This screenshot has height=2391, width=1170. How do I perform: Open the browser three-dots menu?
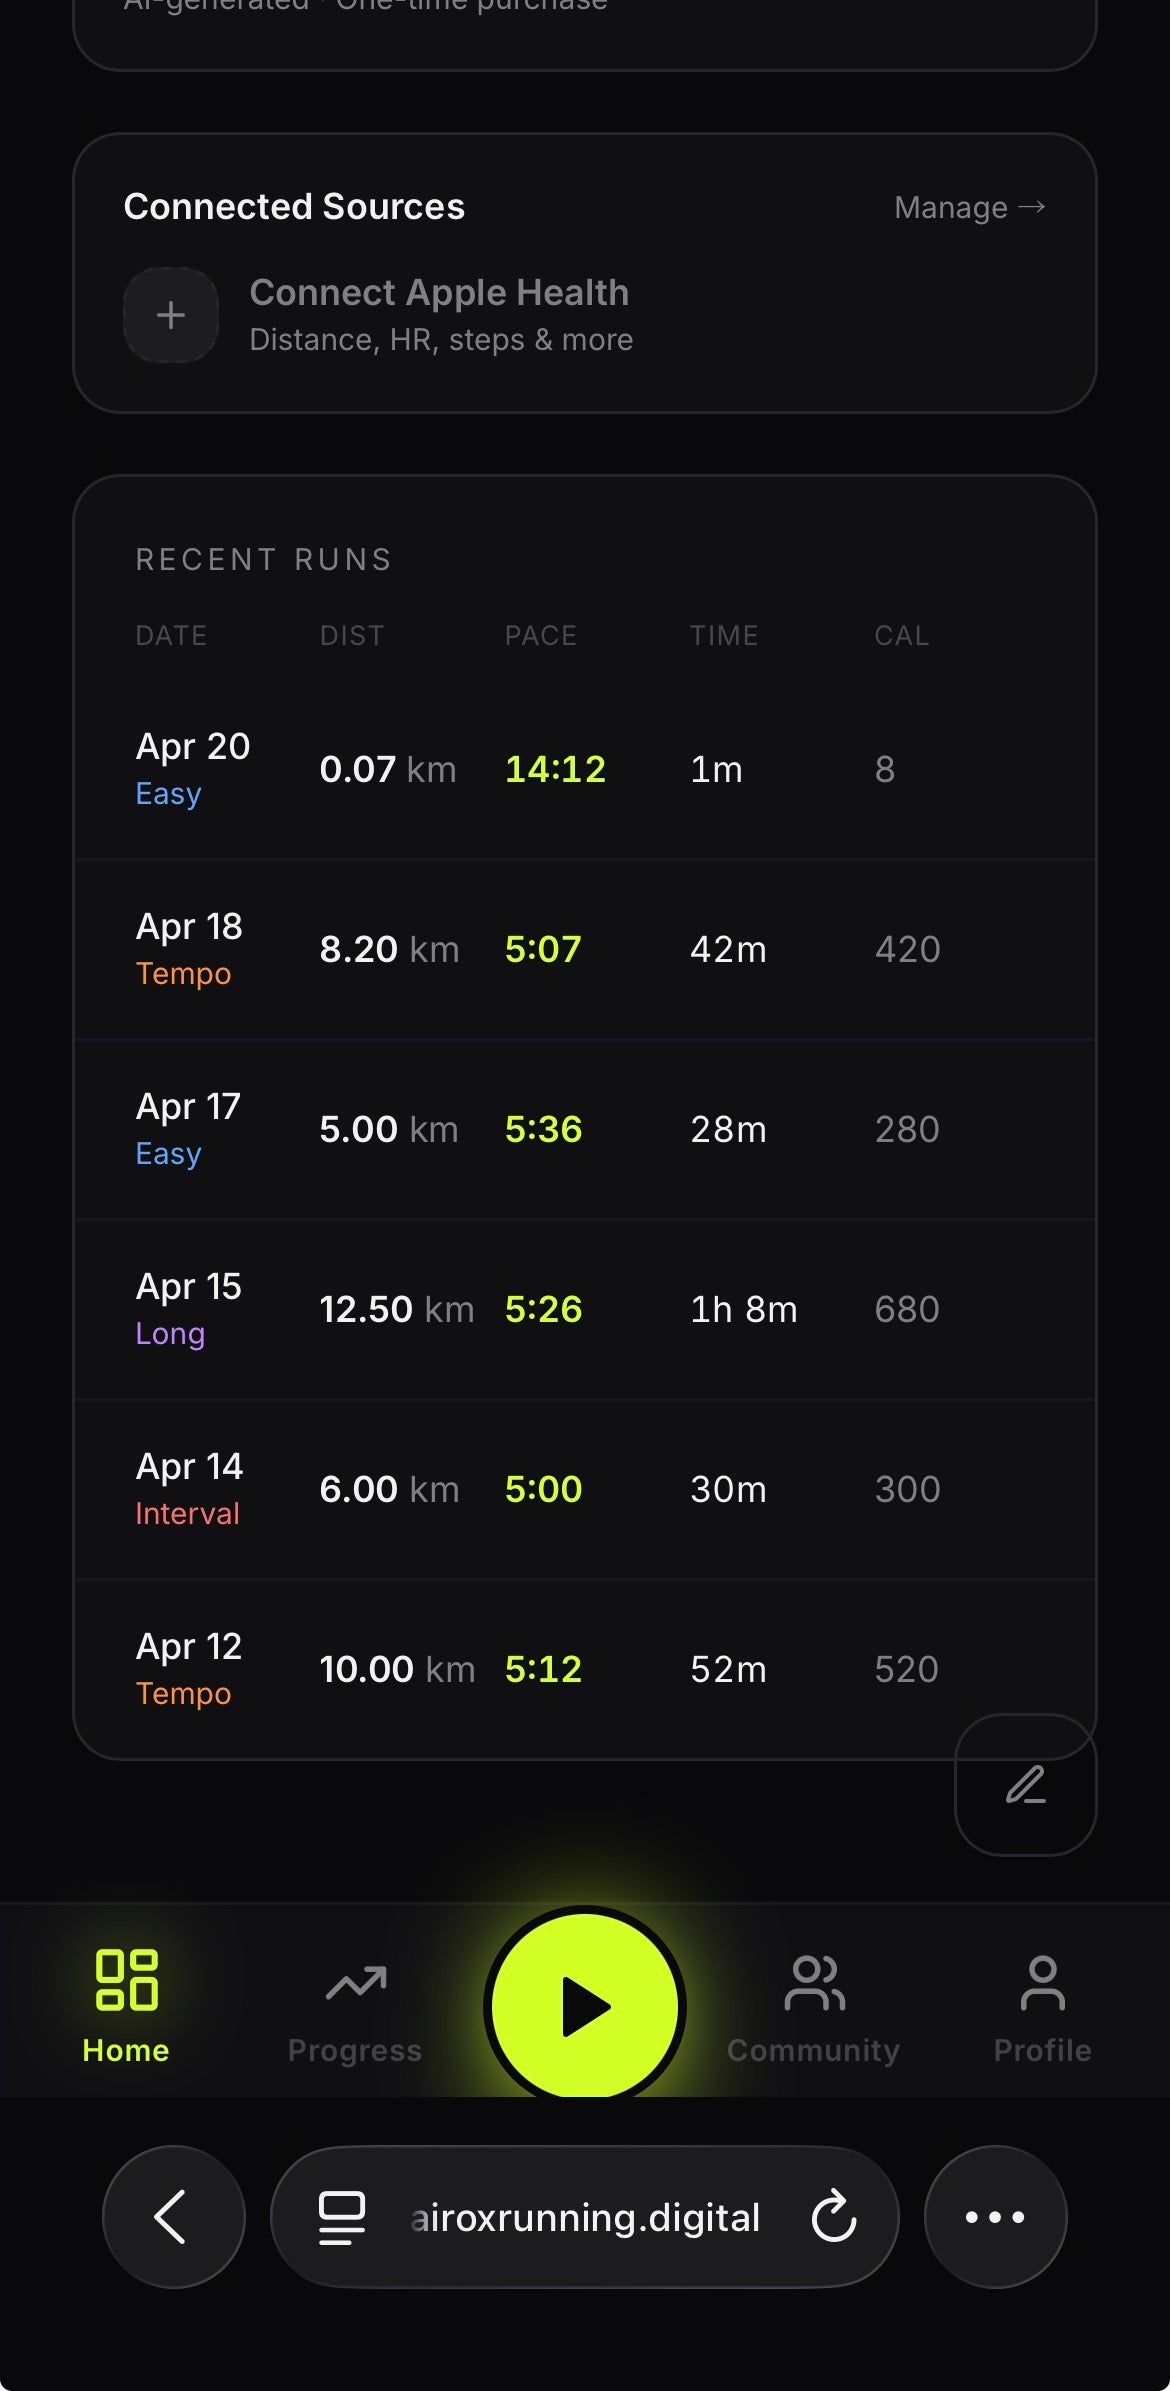click(x=995, y=2217)
